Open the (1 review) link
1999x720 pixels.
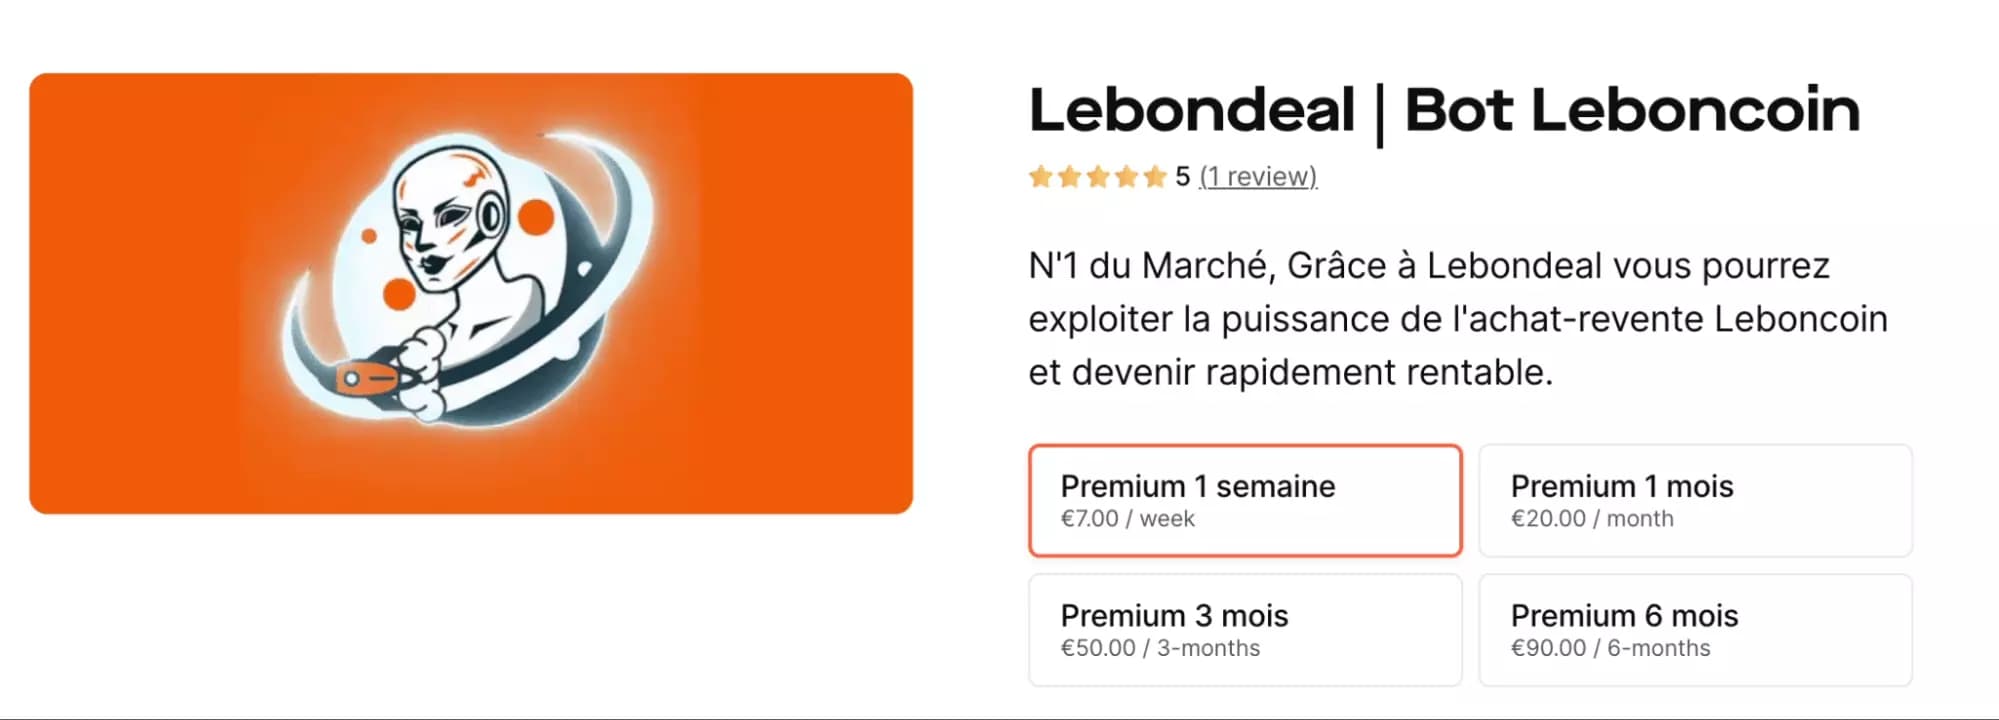pyautogui.click(x=1256, y=176)
